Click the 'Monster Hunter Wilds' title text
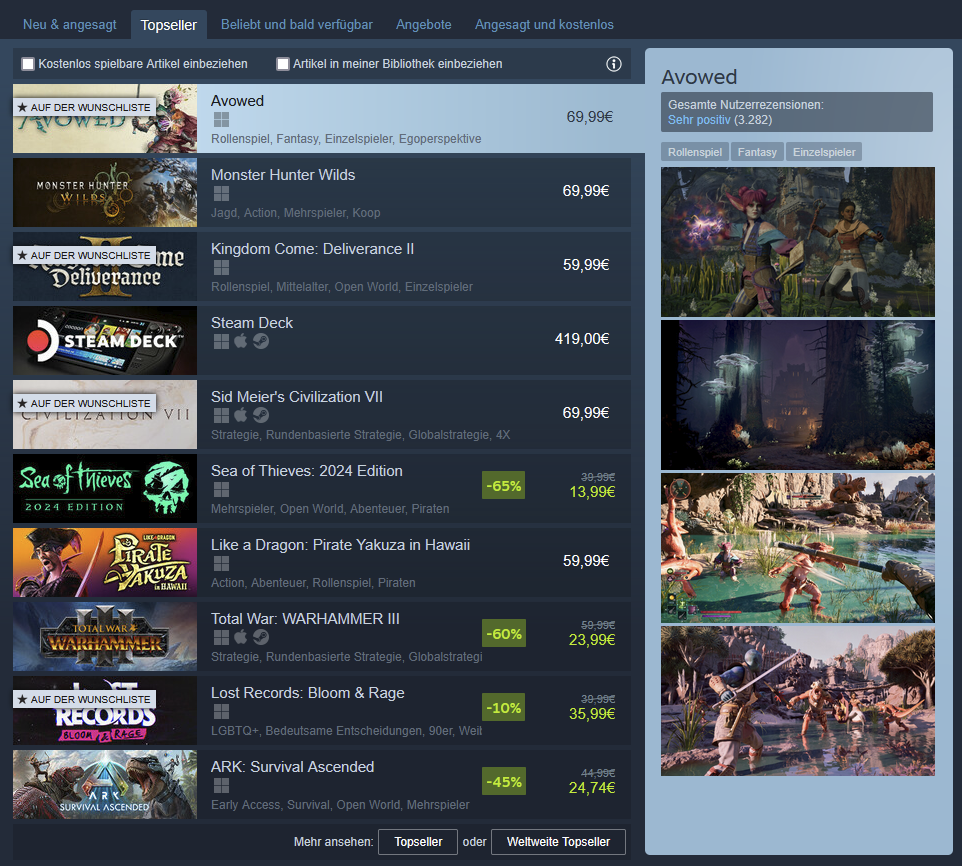 [x=283, y=175]
